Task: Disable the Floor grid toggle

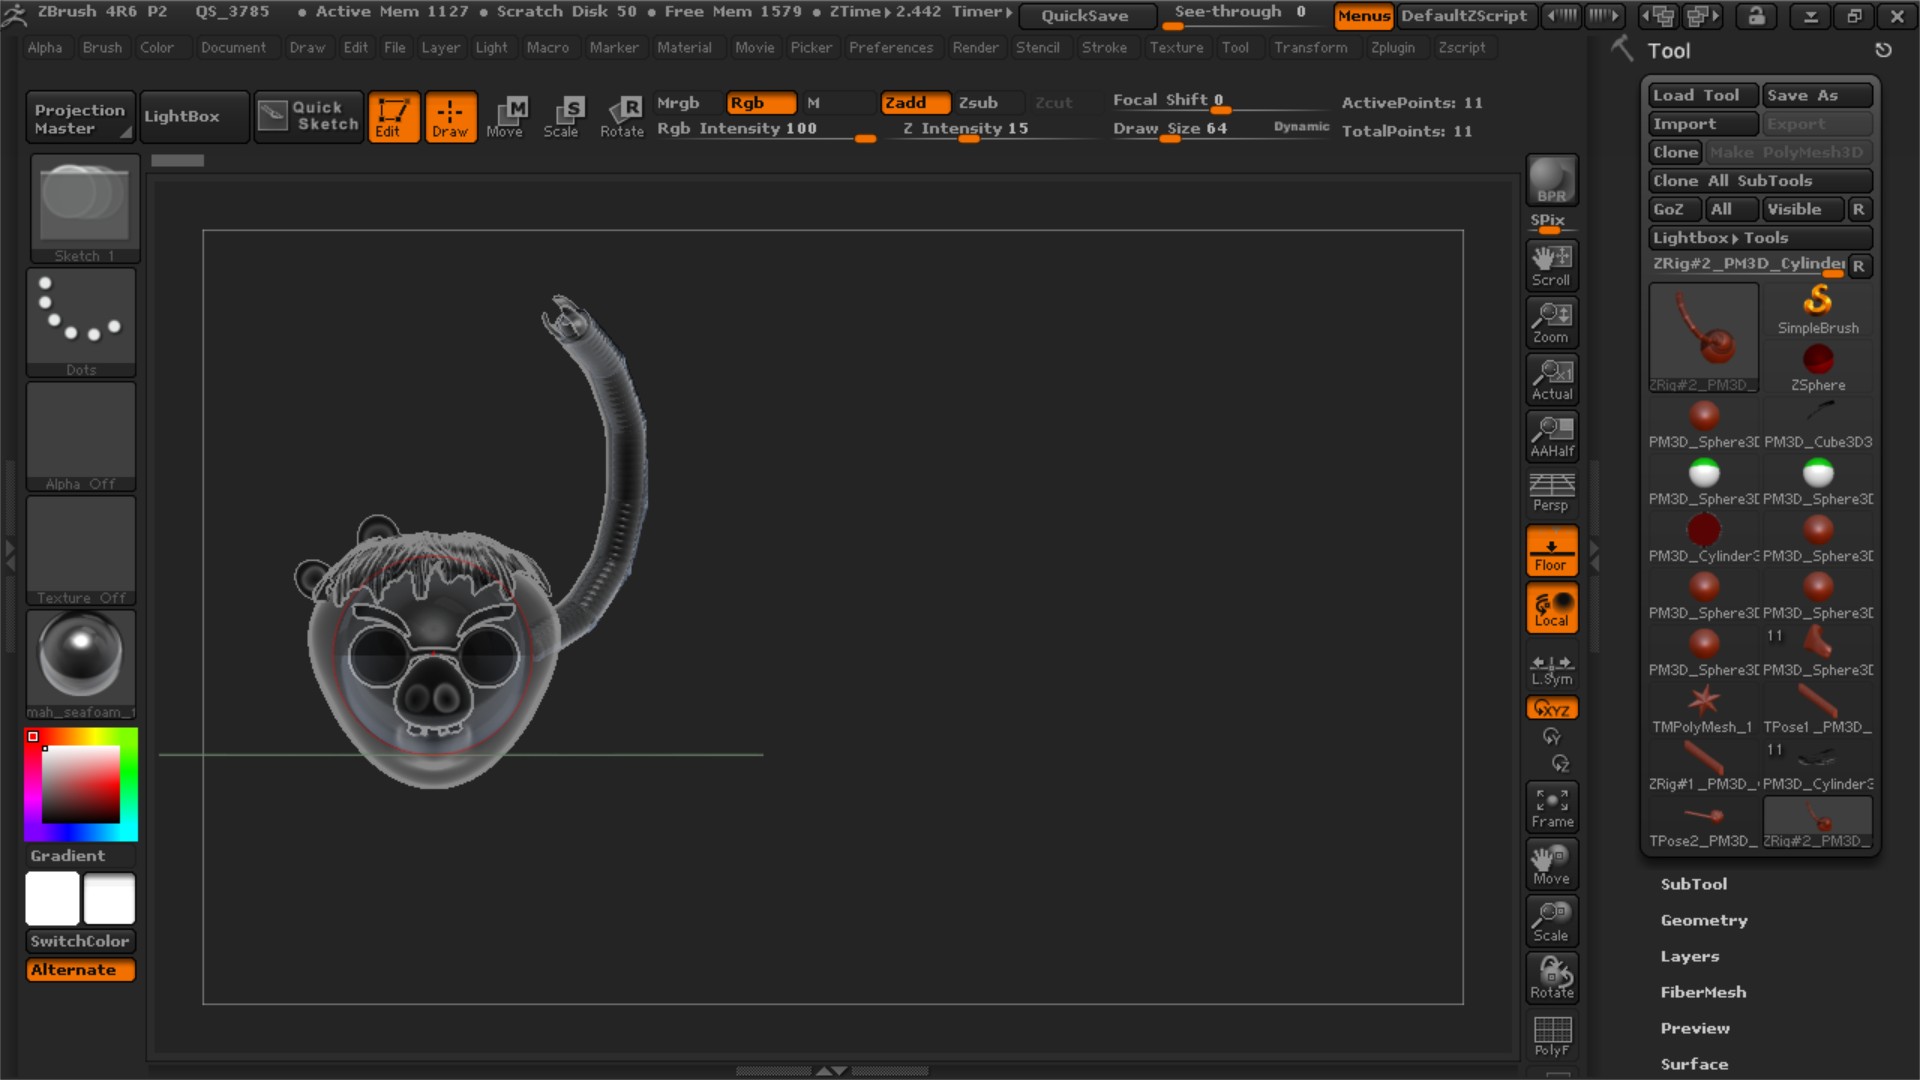Action: [x=1551, y=551]
